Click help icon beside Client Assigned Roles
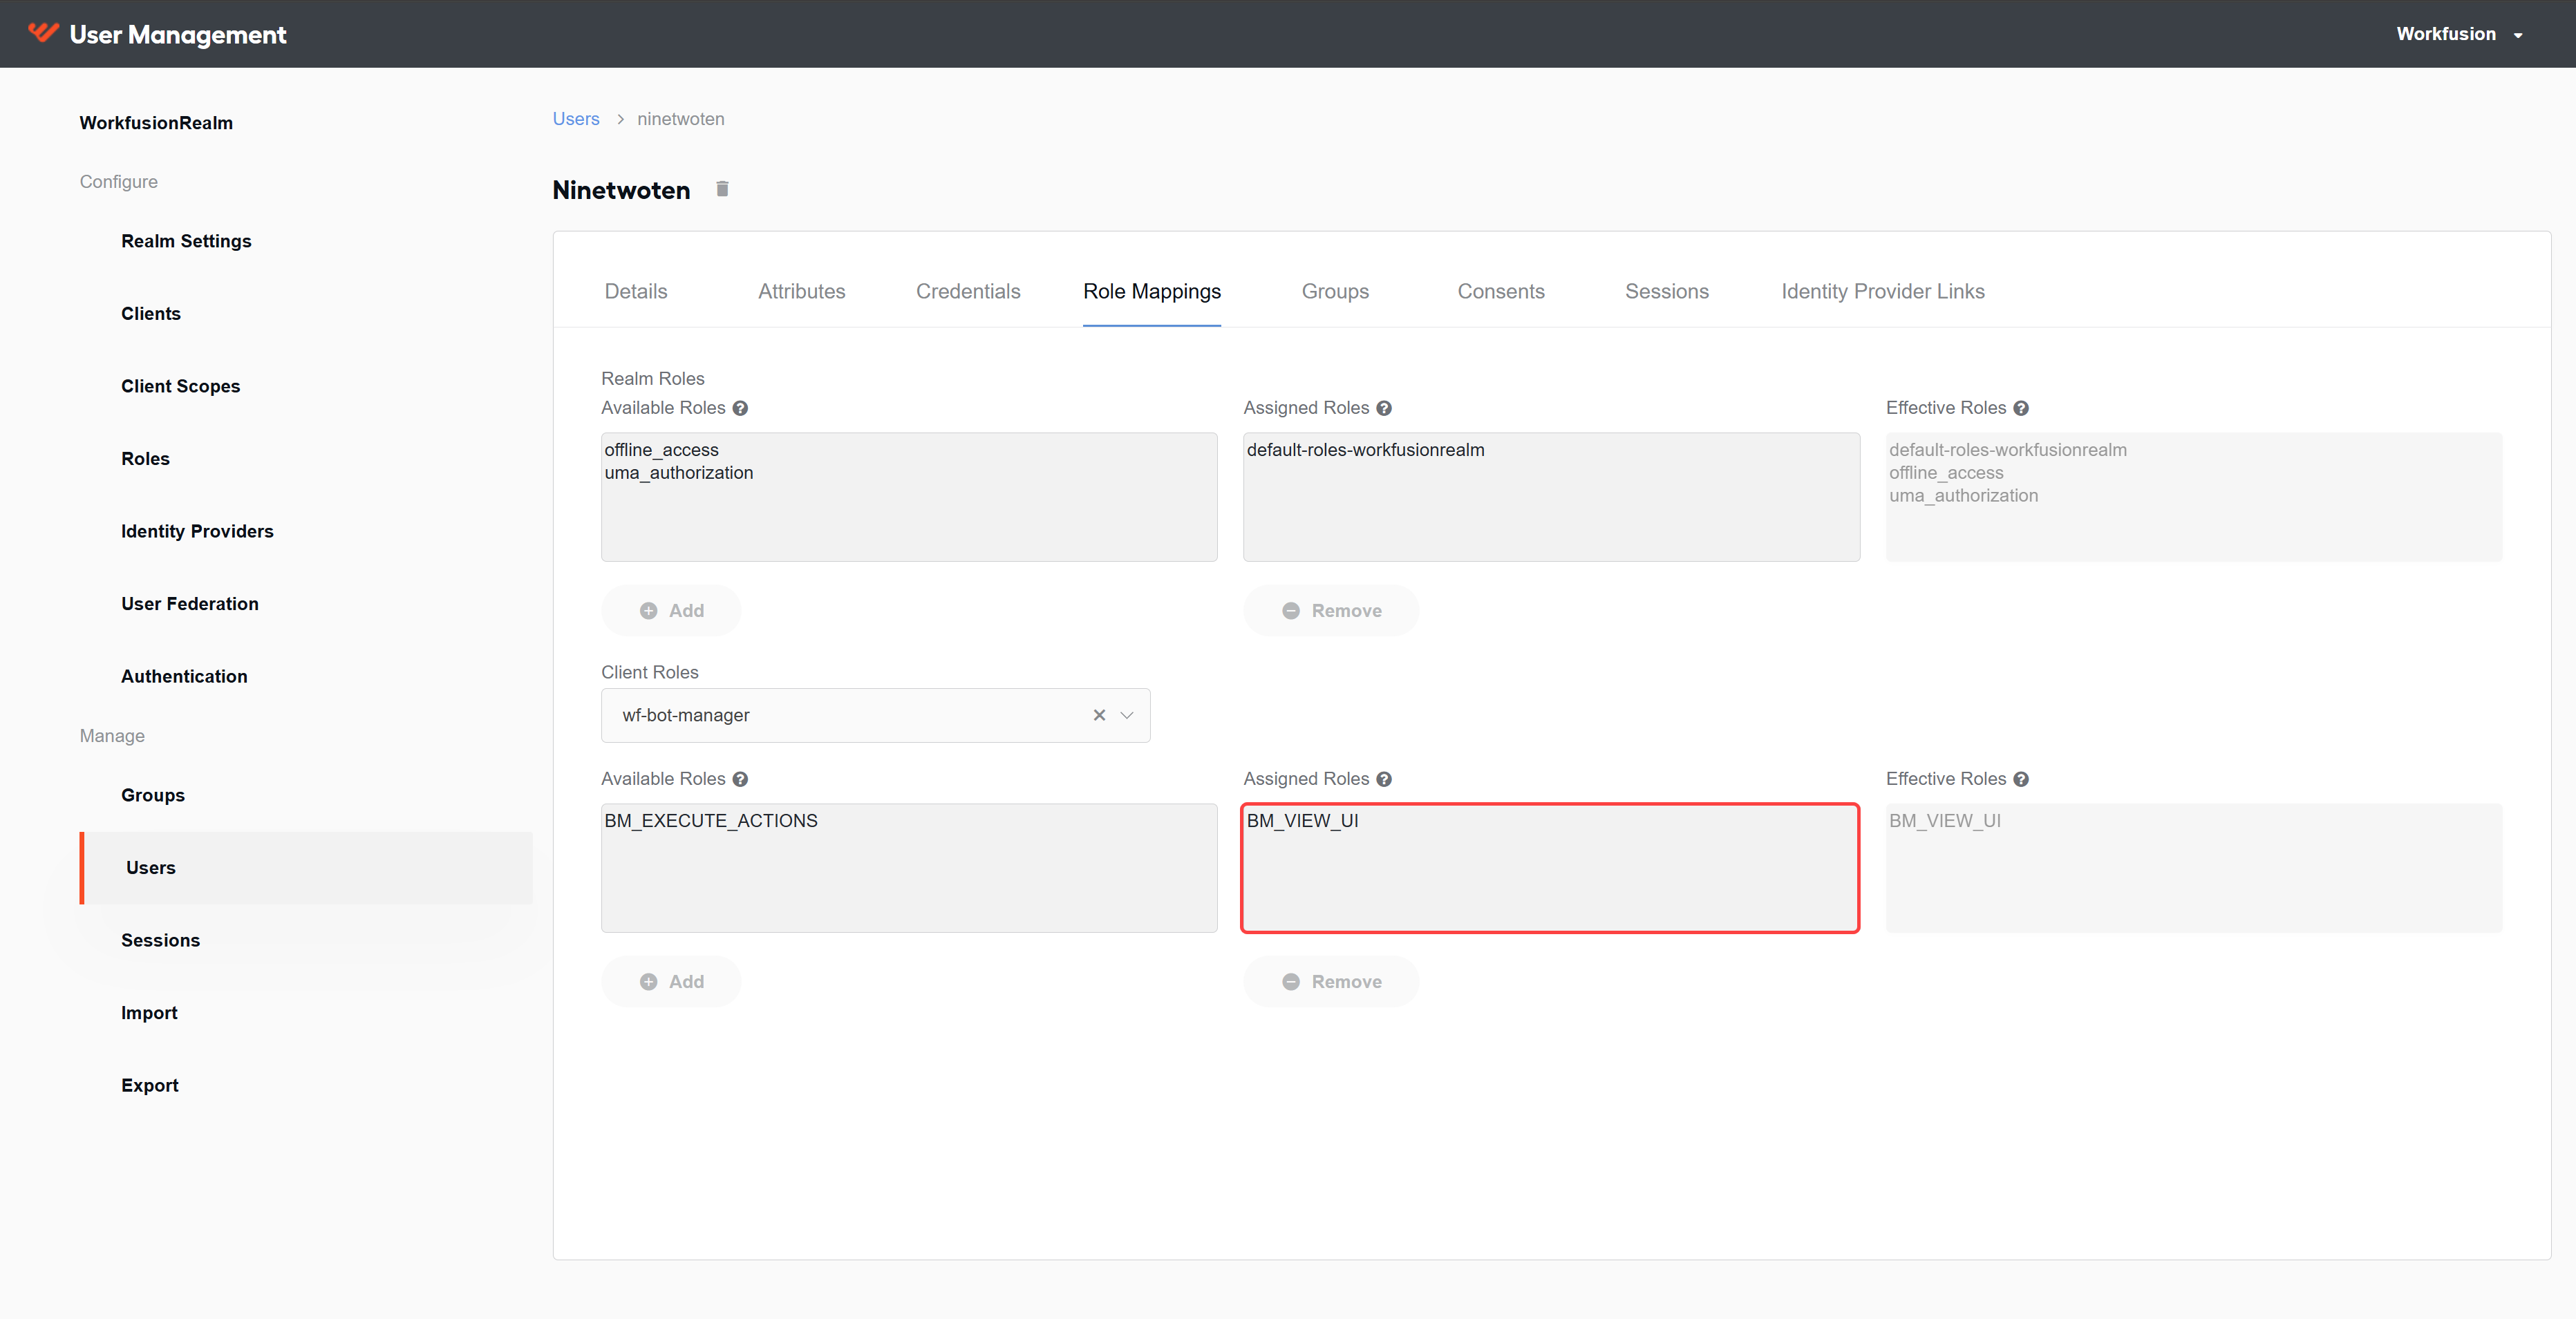Image resolution: width=2576 pixels, height=1319 pixels. pos(1384,779)
